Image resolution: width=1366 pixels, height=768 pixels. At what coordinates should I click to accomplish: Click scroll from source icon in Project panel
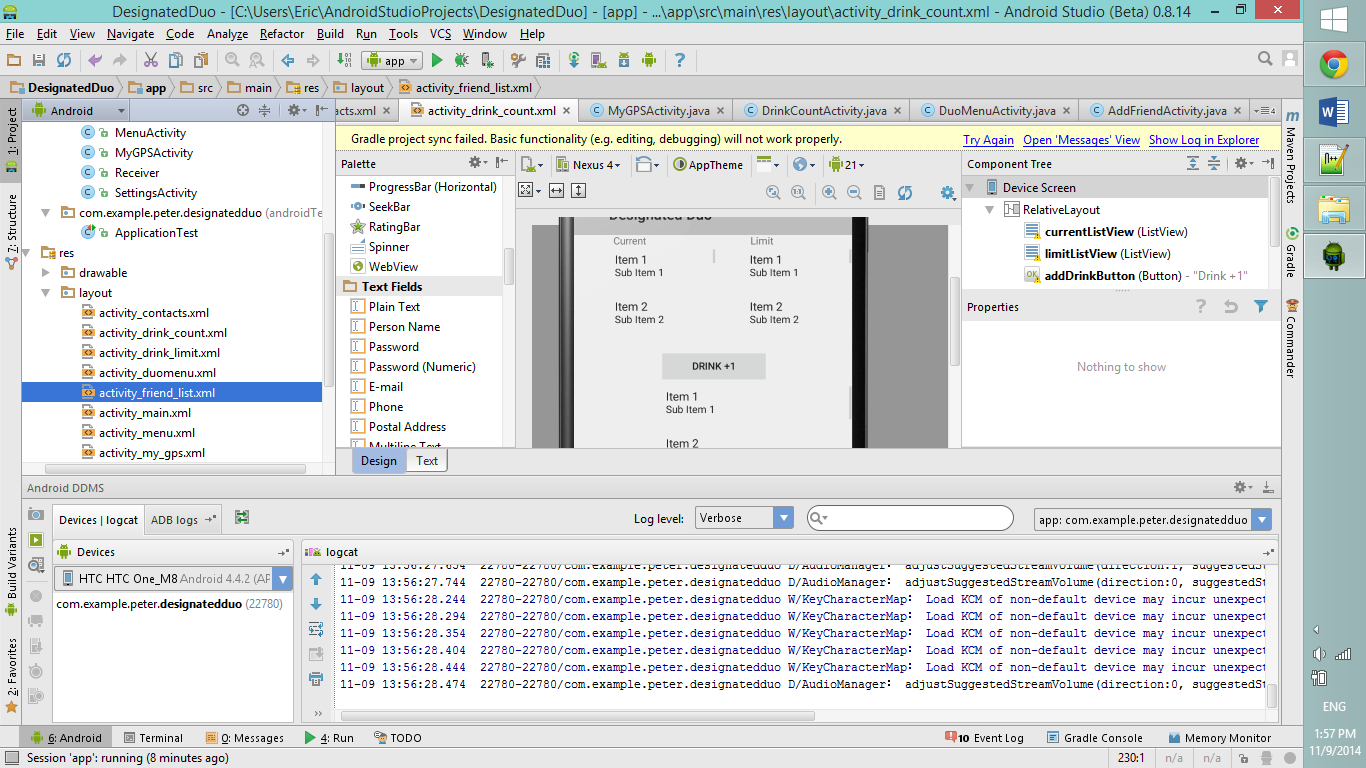pyautogui.click(x=243, y=110)
